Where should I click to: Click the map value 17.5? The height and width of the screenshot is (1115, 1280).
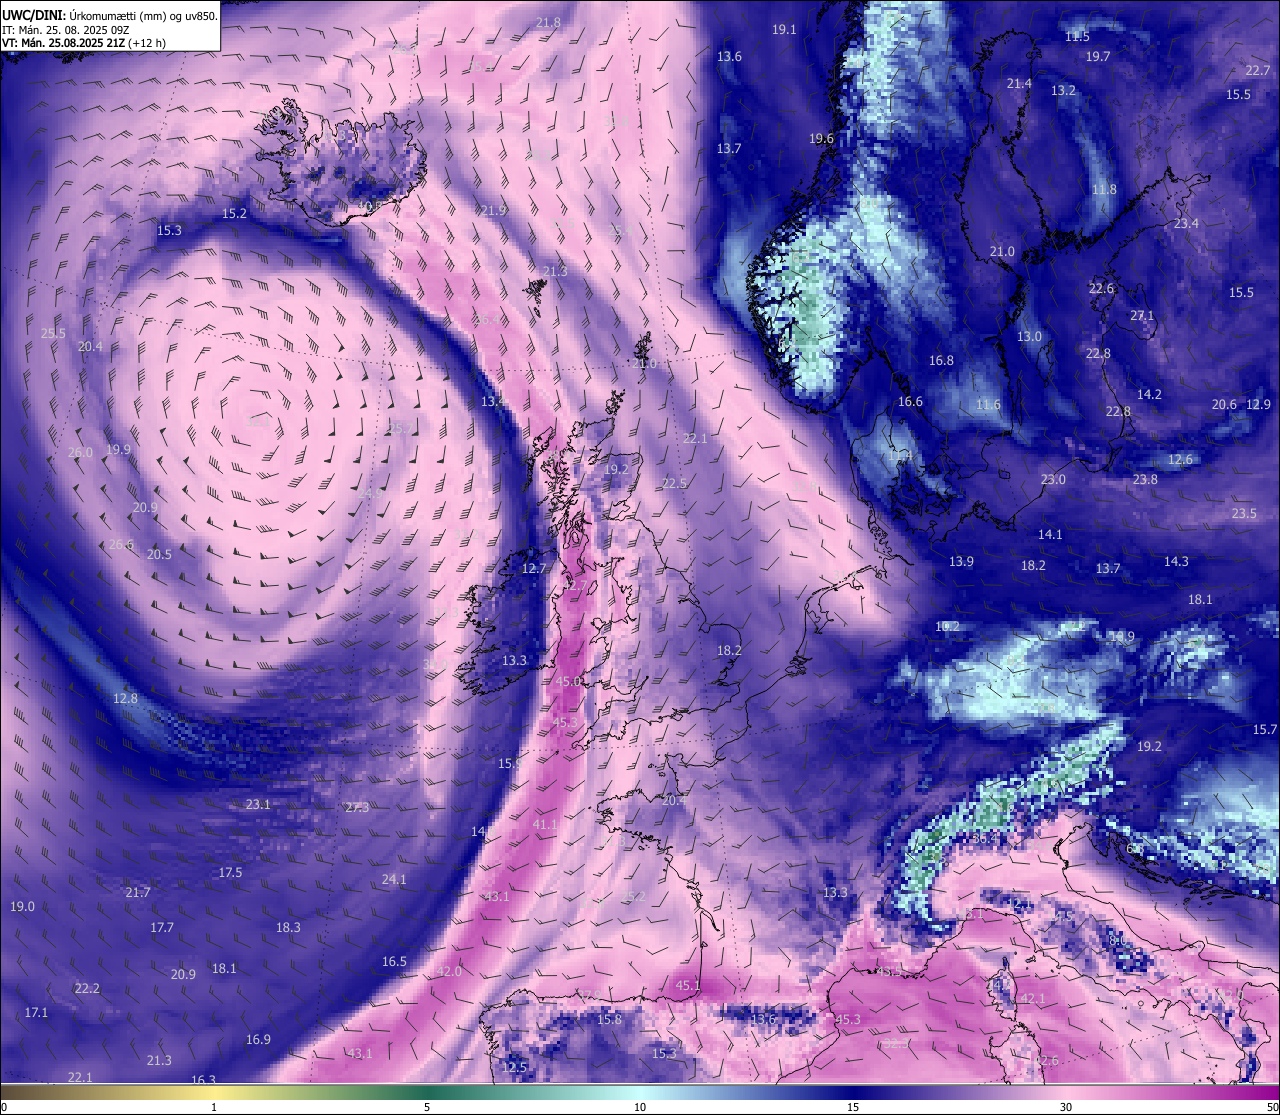tap(230, 873)
